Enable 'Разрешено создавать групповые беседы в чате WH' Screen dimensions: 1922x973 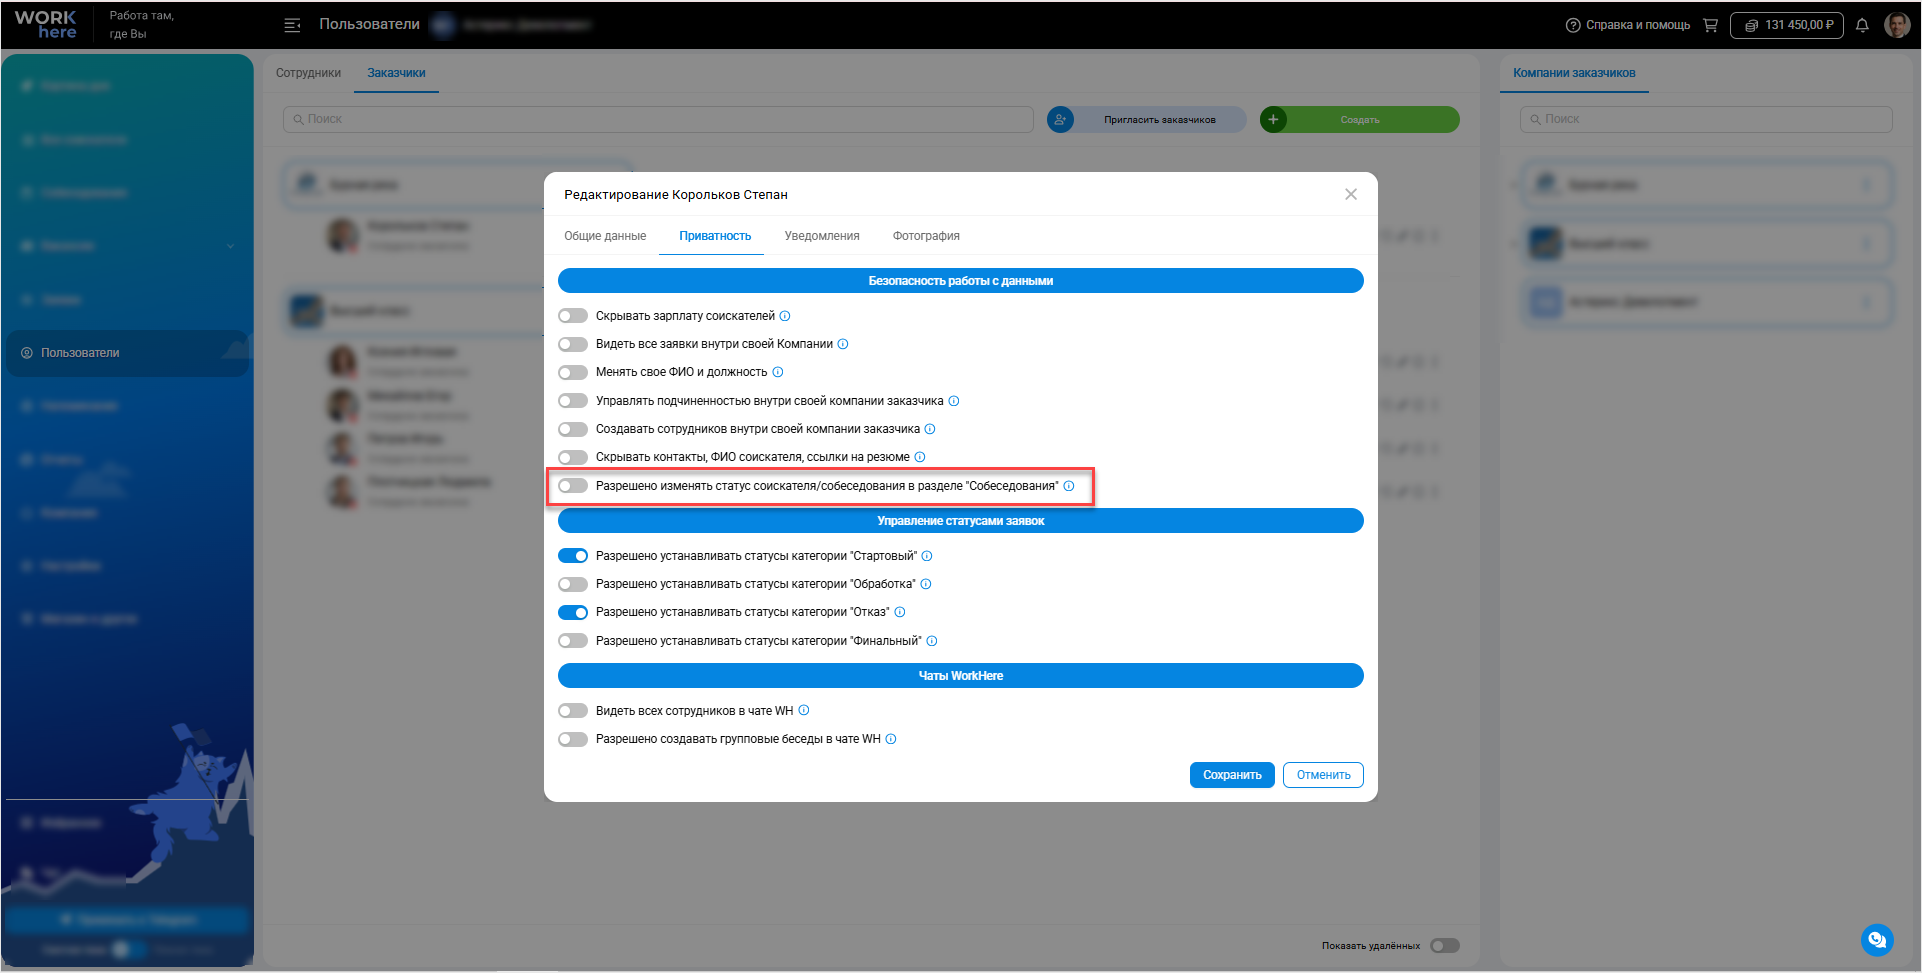573,739
